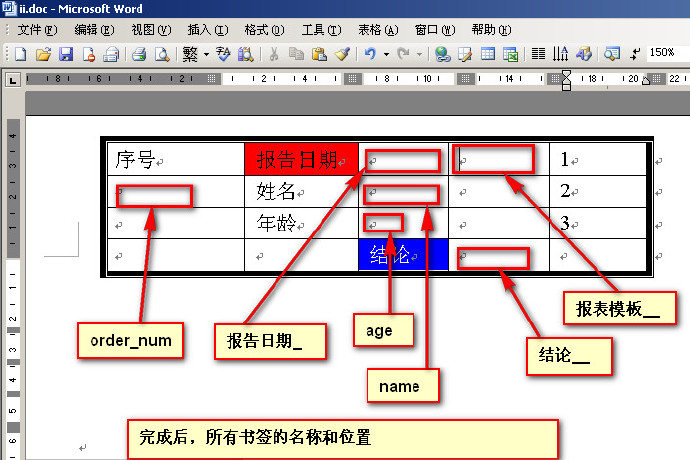Viewport: 690px width, 460px height.
Task: Click the Copy icon in toolbar
Action: (x=296, y=54)
